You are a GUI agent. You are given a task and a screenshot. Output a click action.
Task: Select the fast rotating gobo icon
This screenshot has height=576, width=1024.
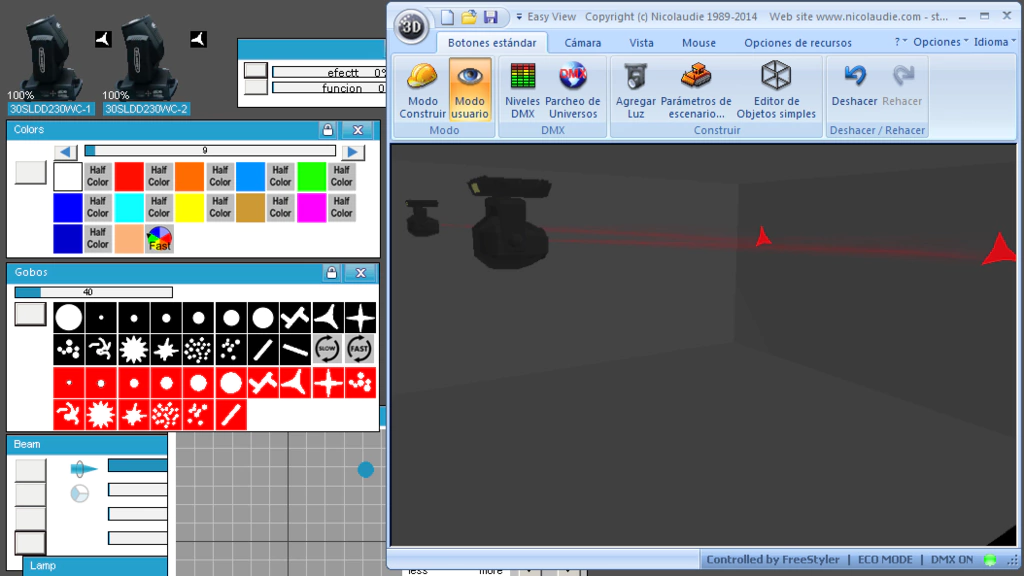coord(360,349)
